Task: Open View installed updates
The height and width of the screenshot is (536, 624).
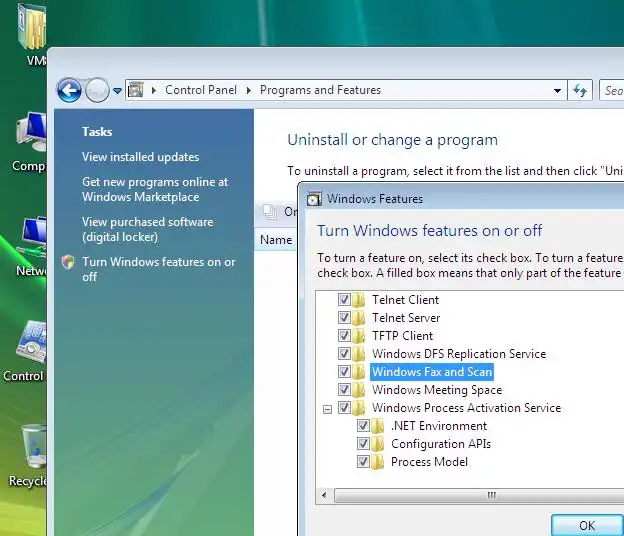Action: (140, 157)
